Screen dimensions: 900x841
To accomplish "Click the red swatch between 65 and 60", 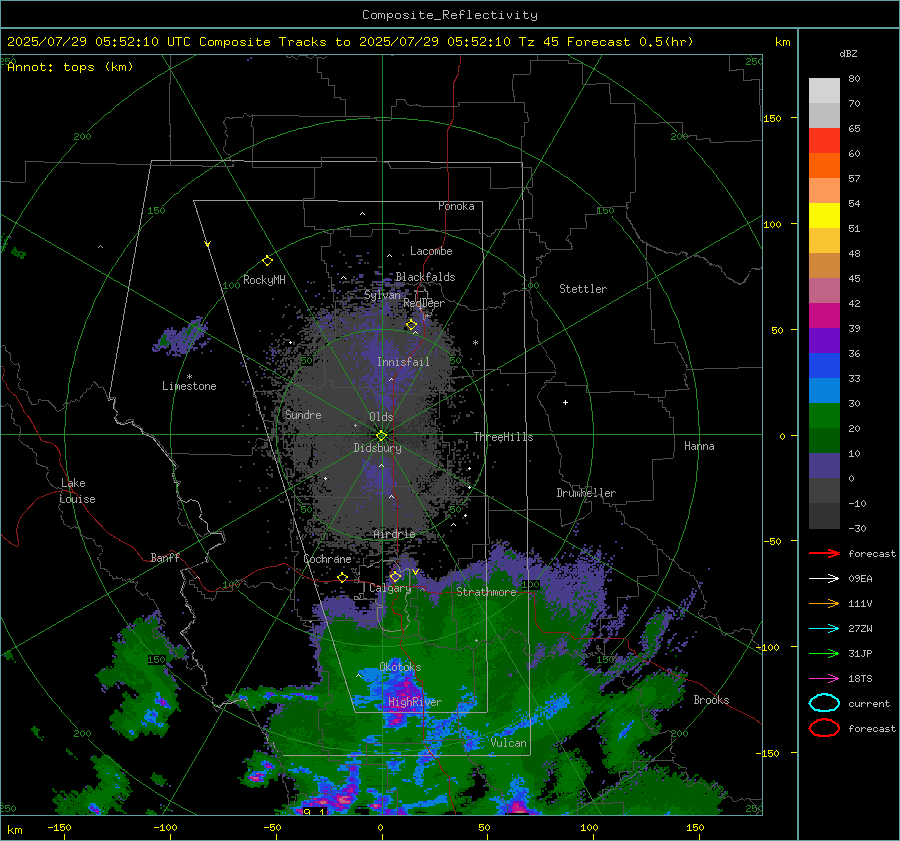I will [824, 141].
